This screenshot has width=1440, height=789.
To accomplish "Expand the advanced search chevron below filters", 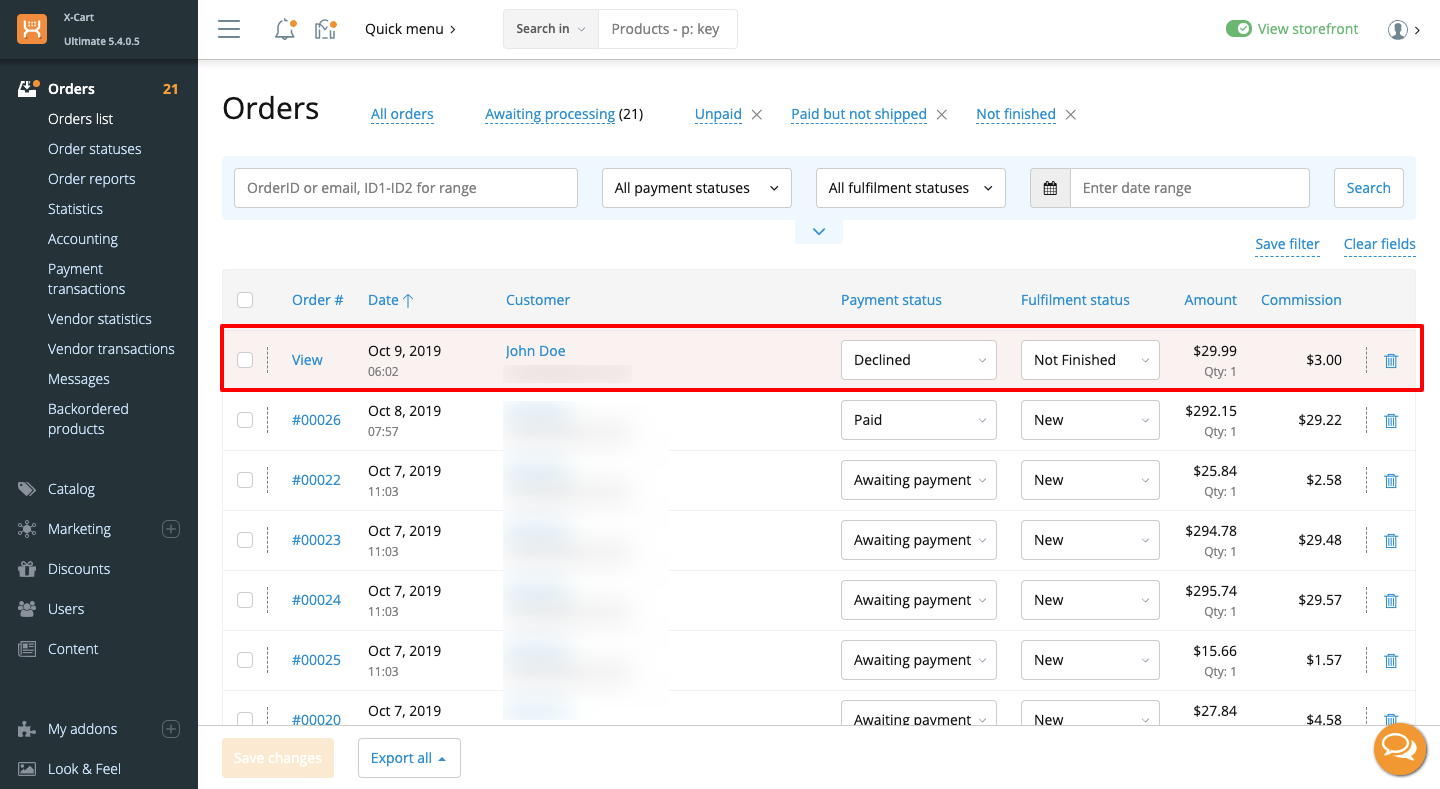I will coord(819,231).
